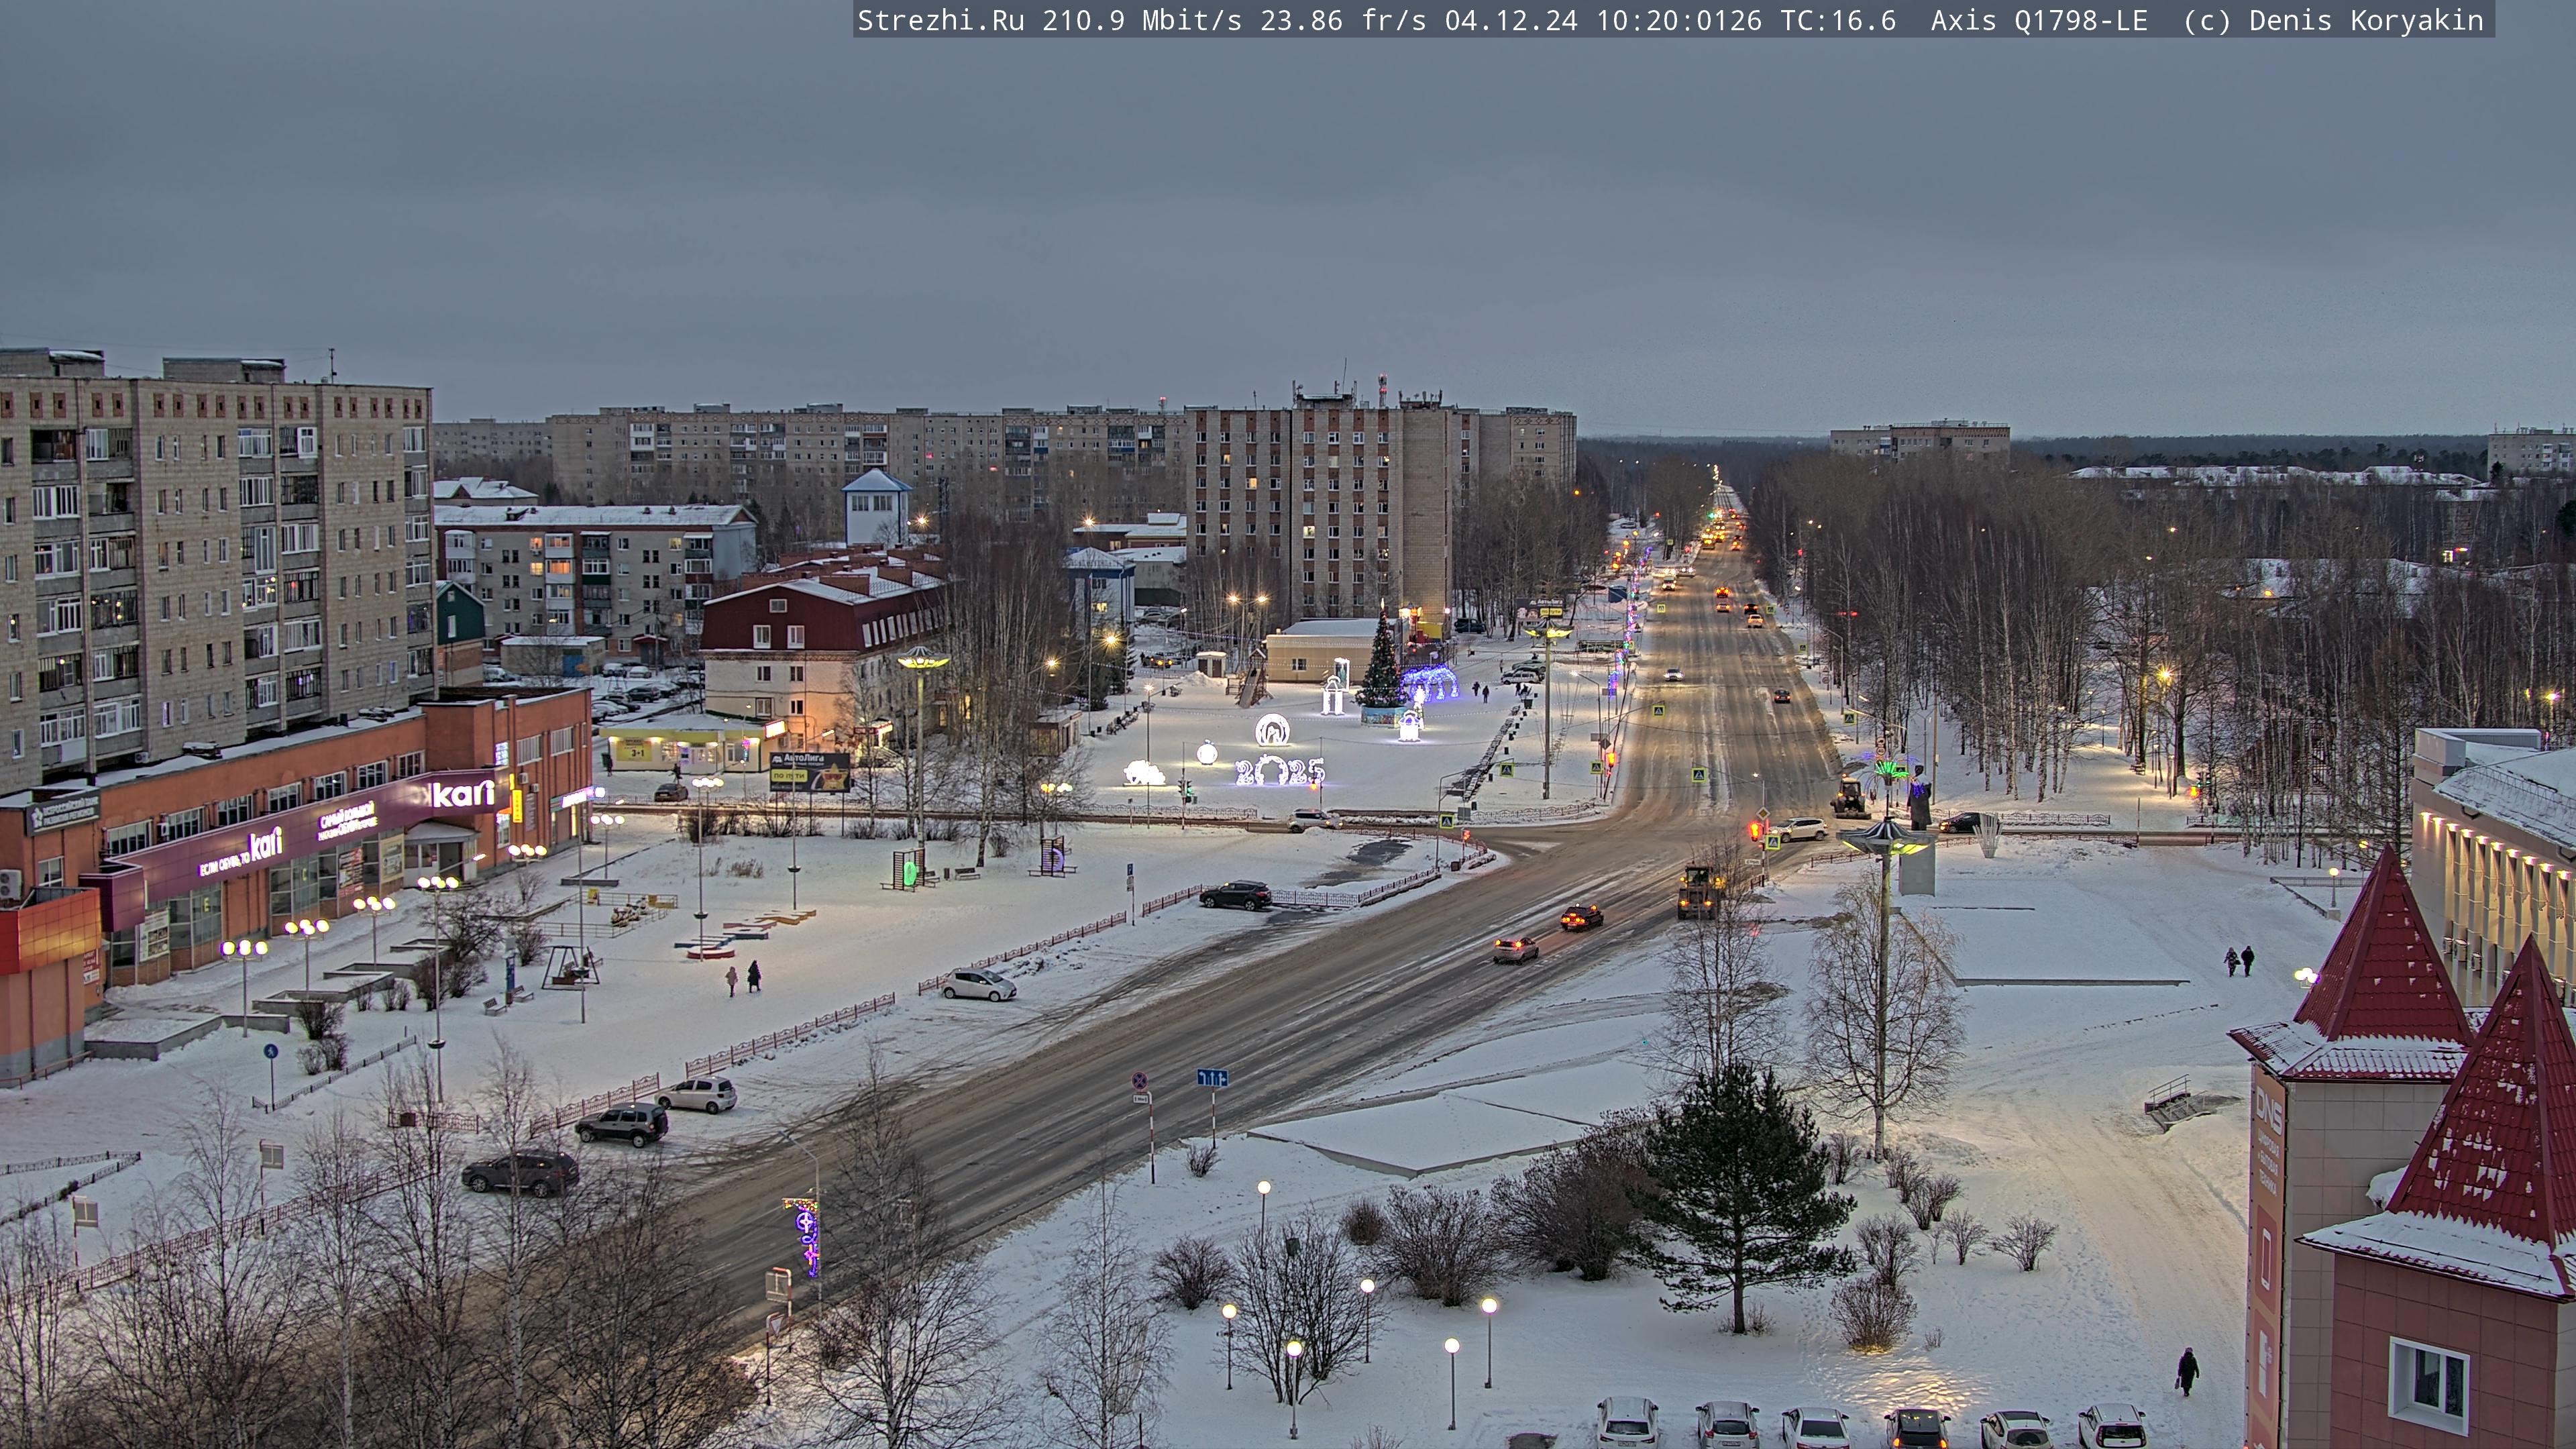Click the "Strezhi.Ru" text in the overlay

coord(941,21)
